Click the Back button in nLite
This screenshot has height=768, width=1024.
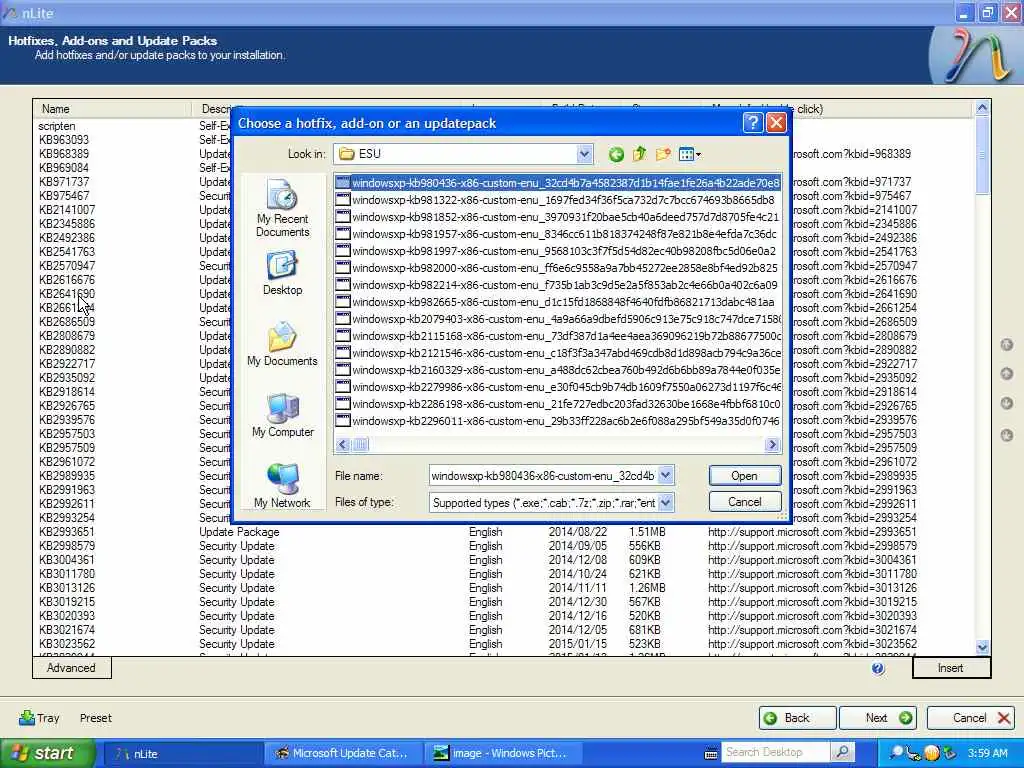[797, 718]
